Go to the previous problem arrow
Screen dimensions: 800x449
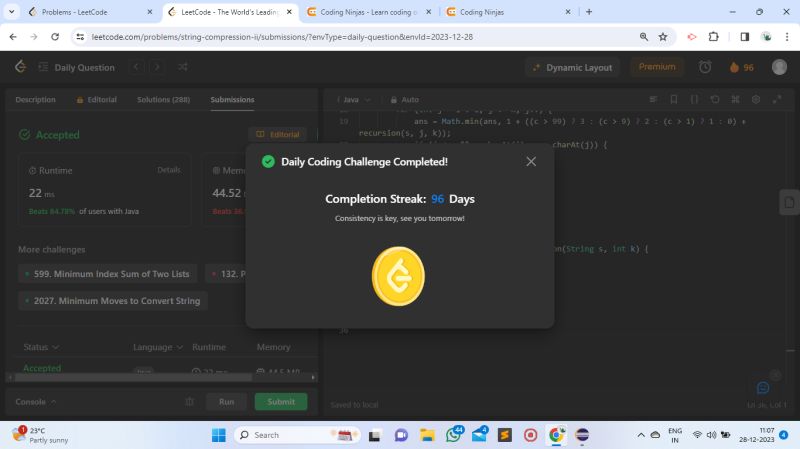(136, 67)
